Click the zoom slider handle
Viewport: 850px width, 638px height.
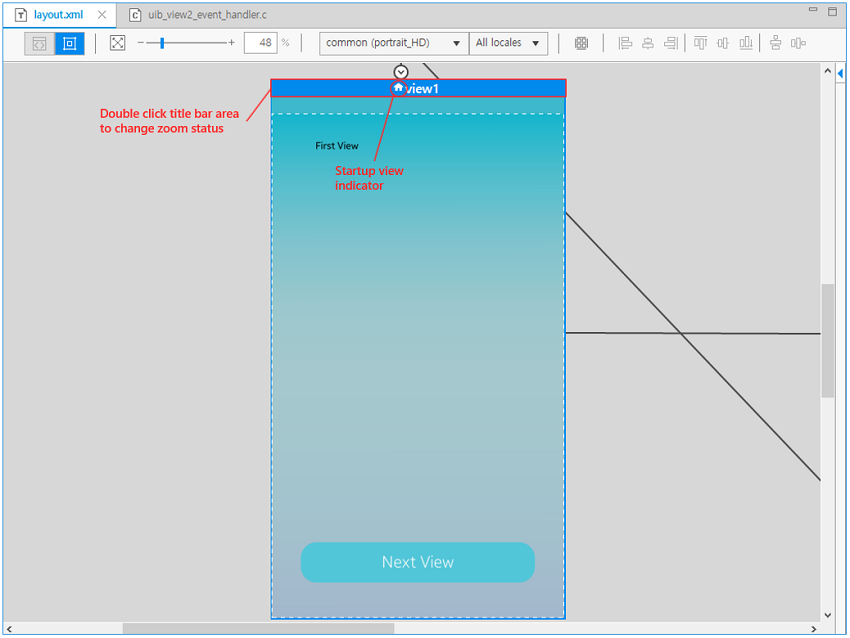point(162,43)
